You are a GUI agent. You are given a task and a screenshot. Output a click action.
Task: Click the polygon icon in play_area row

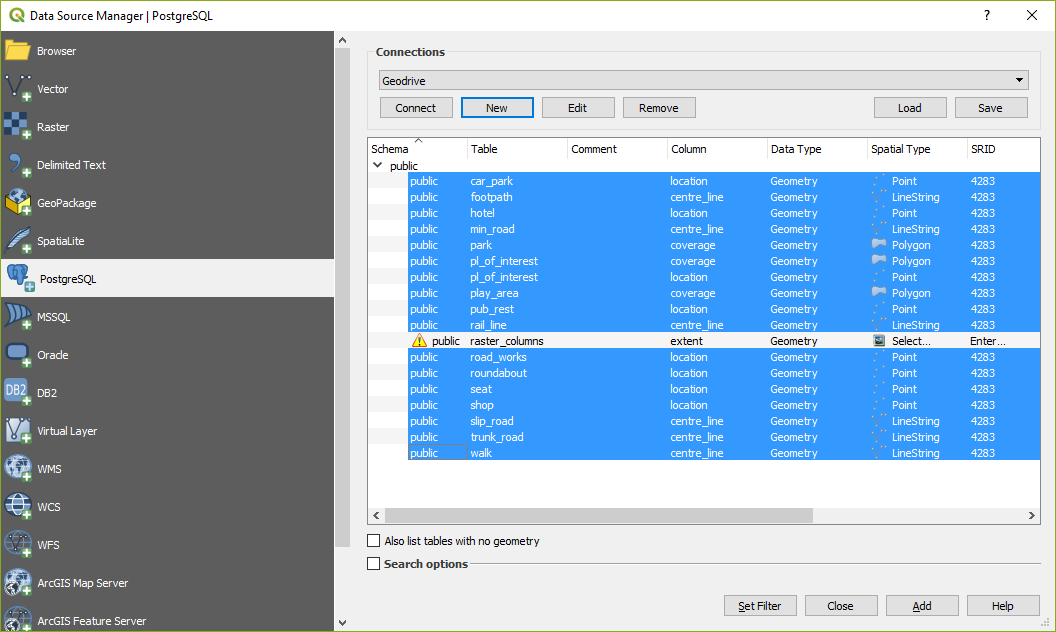[879, 292]
